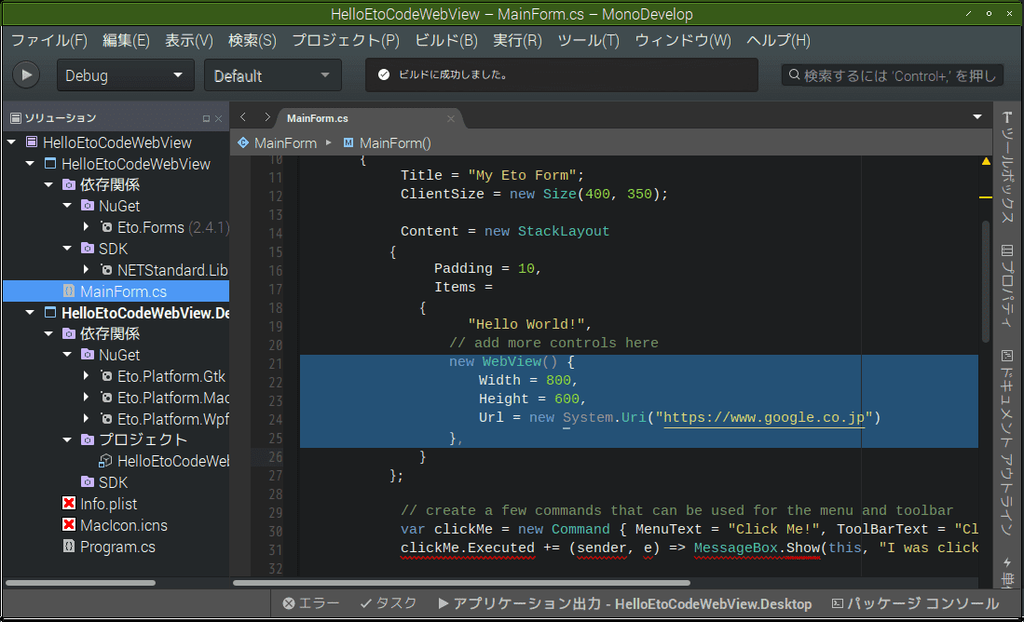Open the エラー pad at the bottom
Image resolution: width=1024 pixels, height=622 pixels.
point(311,603)
